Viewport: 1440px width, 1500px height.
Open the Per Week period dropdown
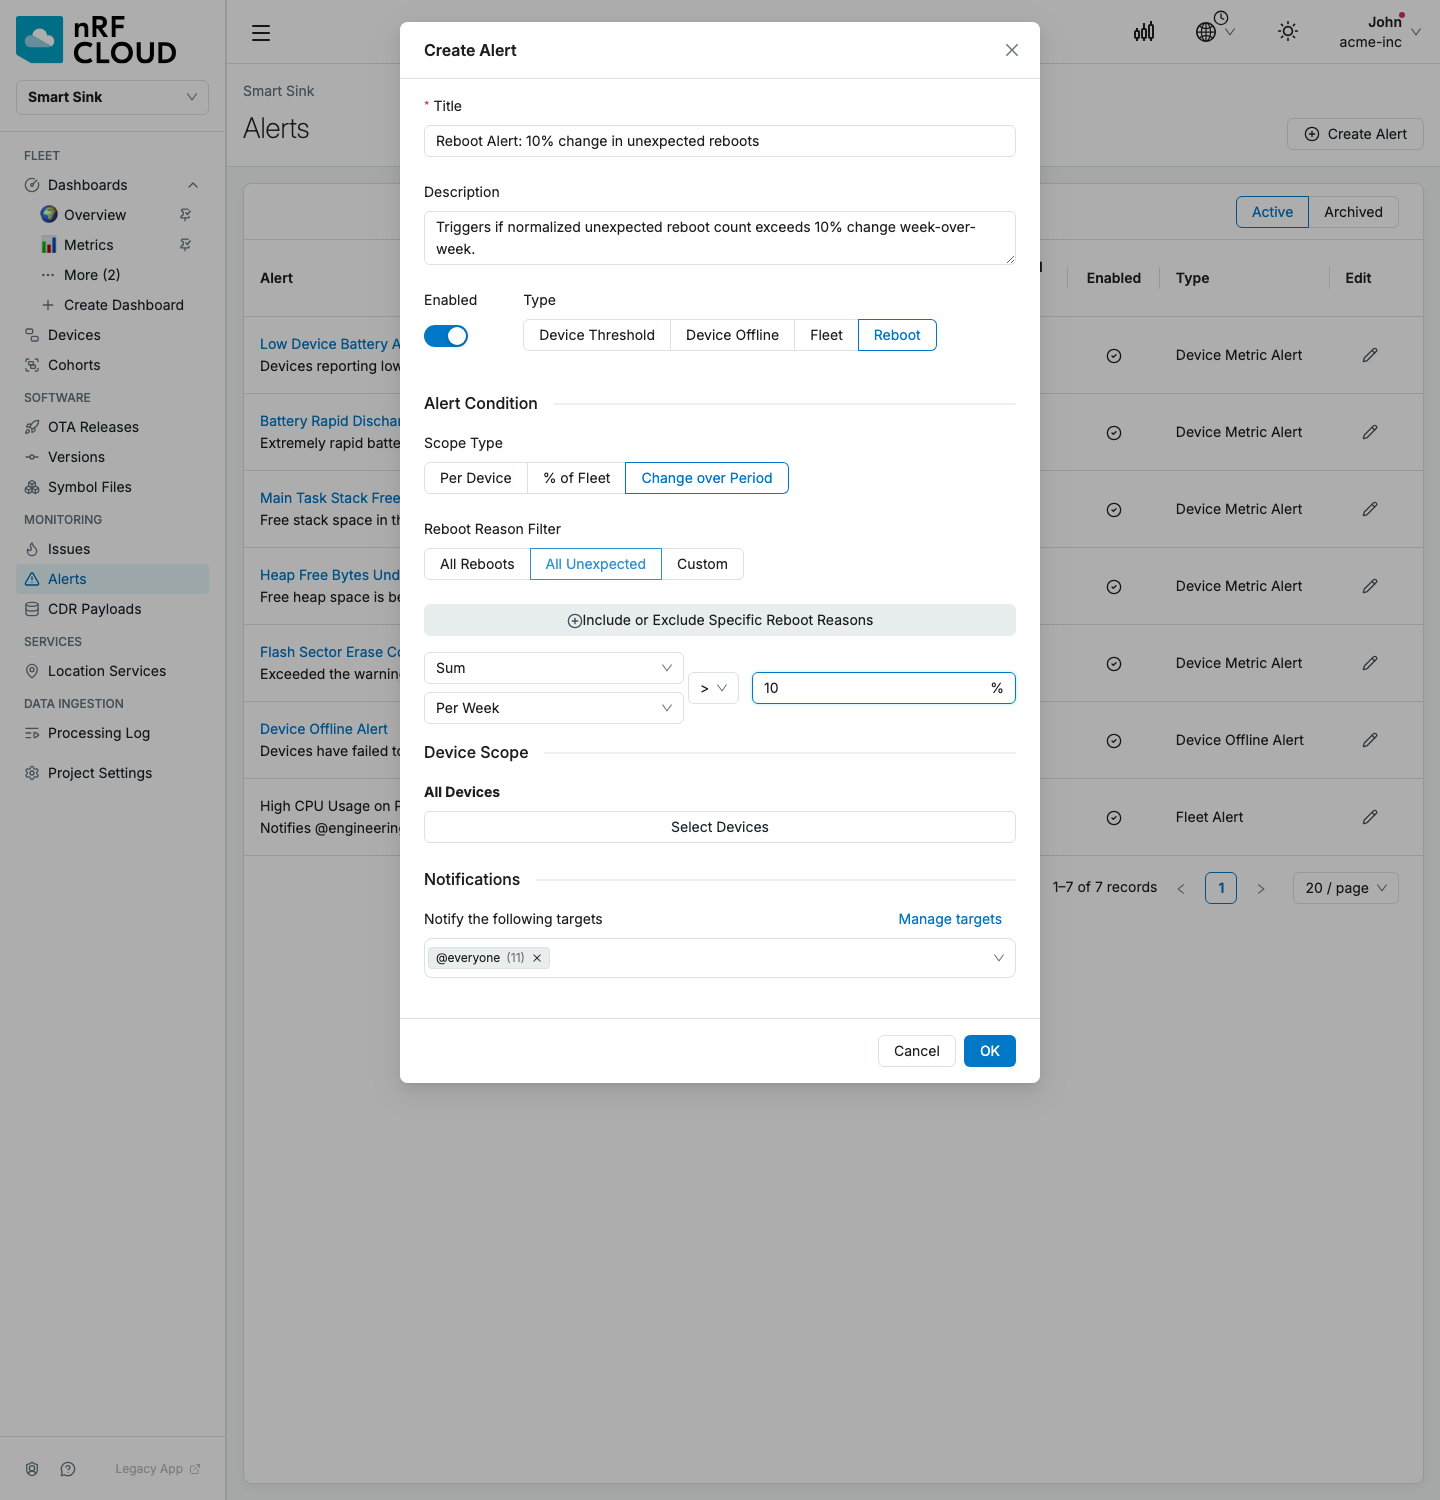(x=554, y=708)
